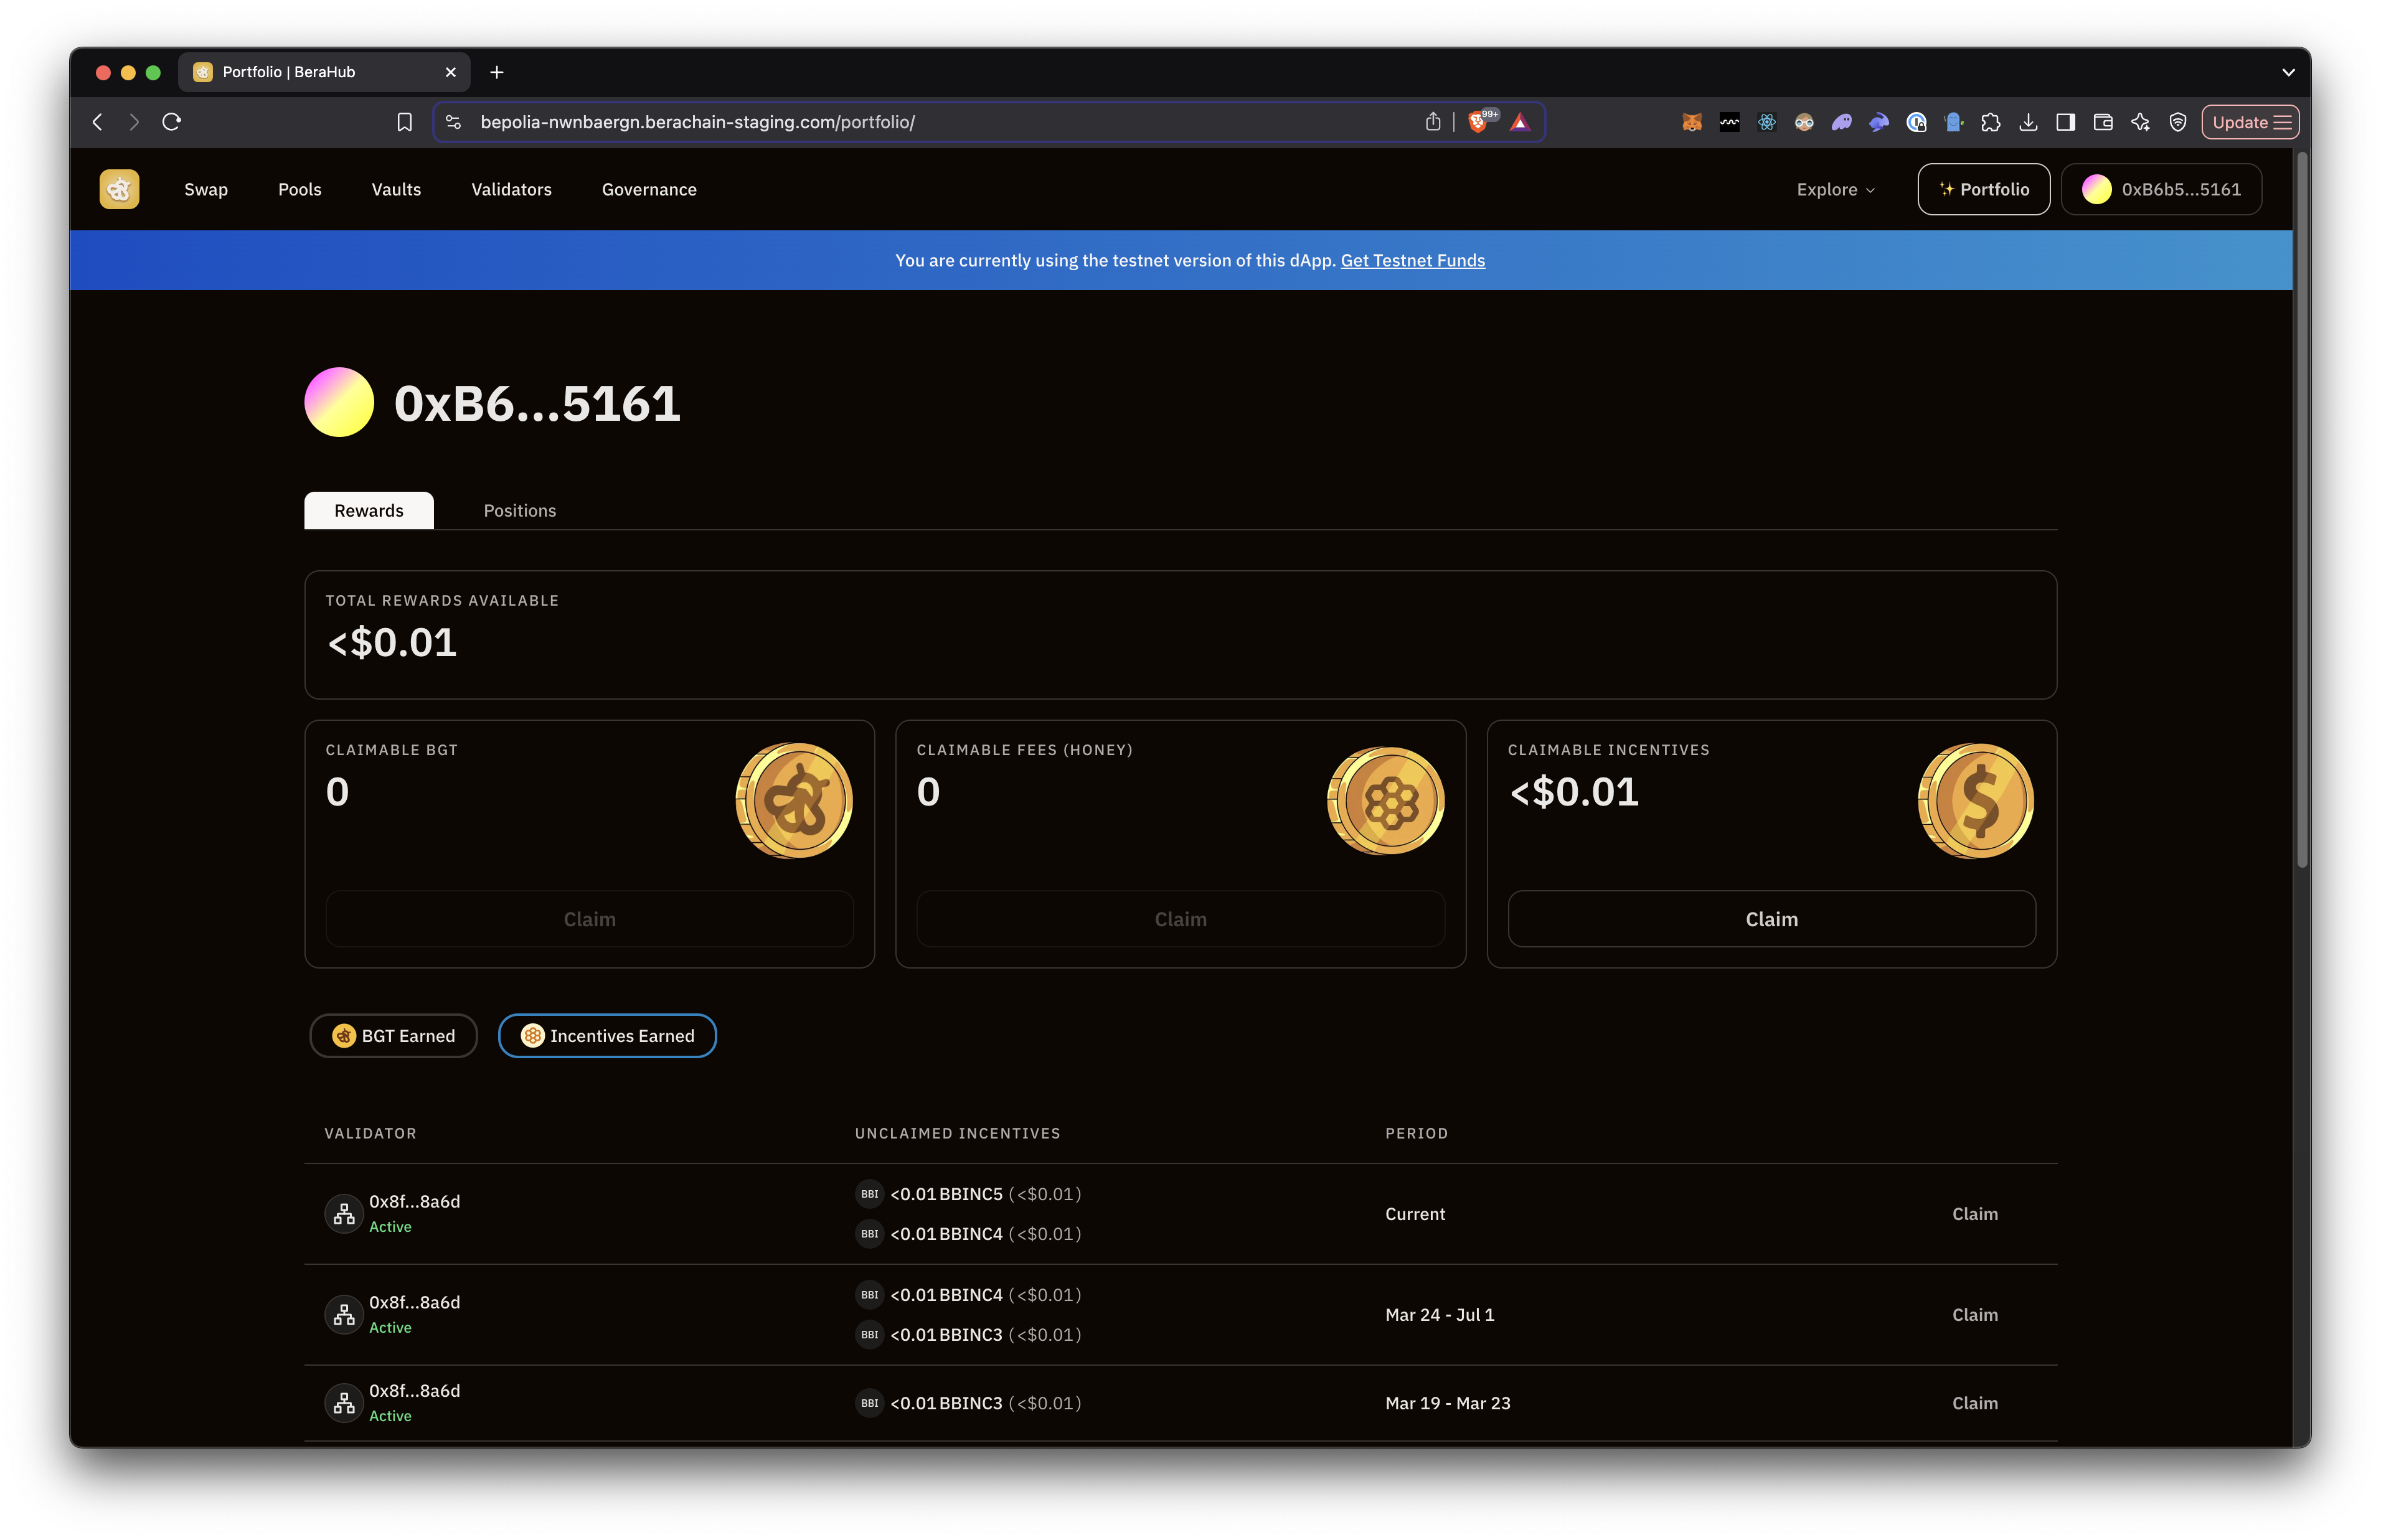The width and height of the screenshot is (2381, 1540).
Task: Open the Downloads panel
Action: (x=2027, y=122)
